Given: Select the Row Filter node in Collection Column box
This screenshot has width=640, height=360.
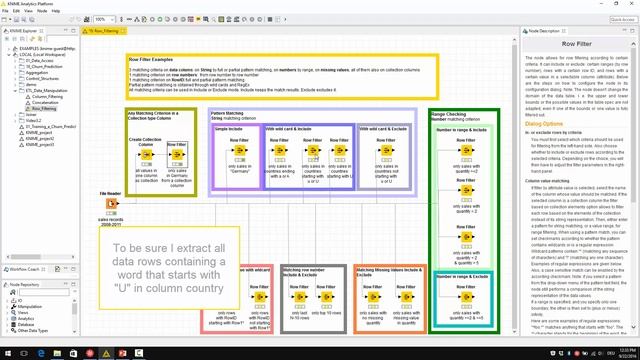Looking at the screenshot, I should (177, 155).
